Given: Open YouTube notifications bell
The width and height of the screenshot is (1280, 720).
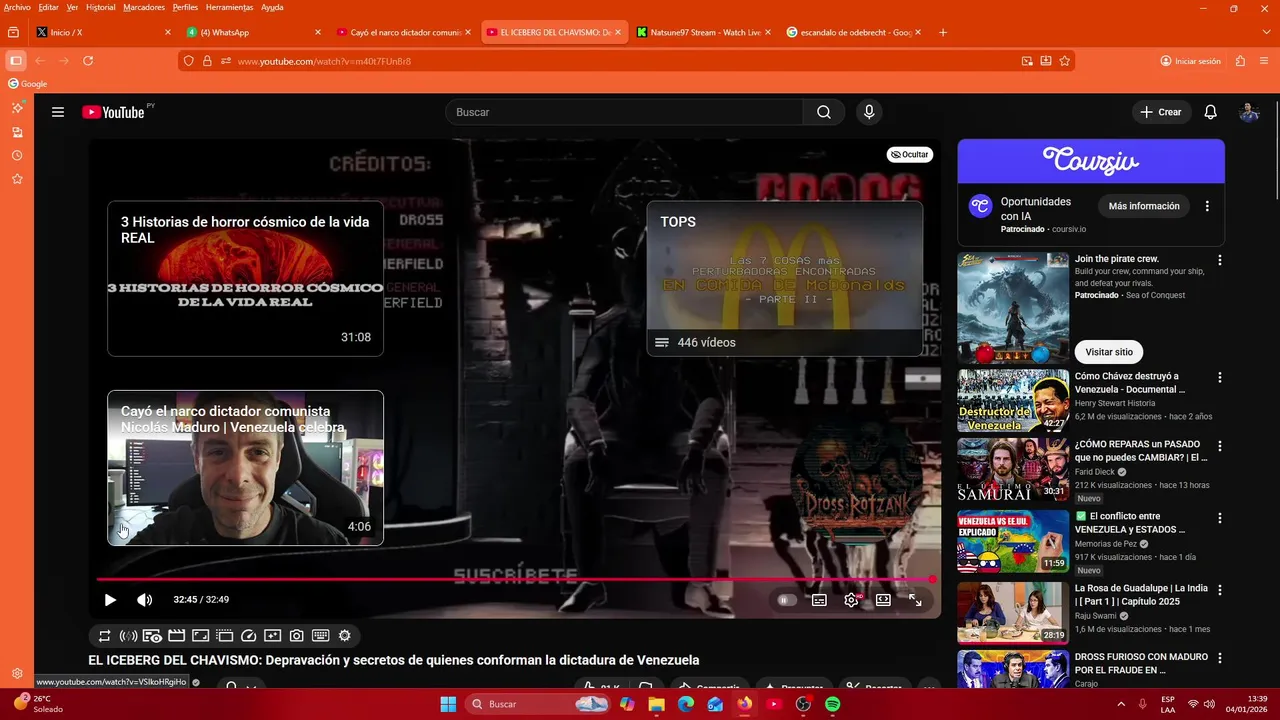Looking at the screenshot, I should [1210, 112].
